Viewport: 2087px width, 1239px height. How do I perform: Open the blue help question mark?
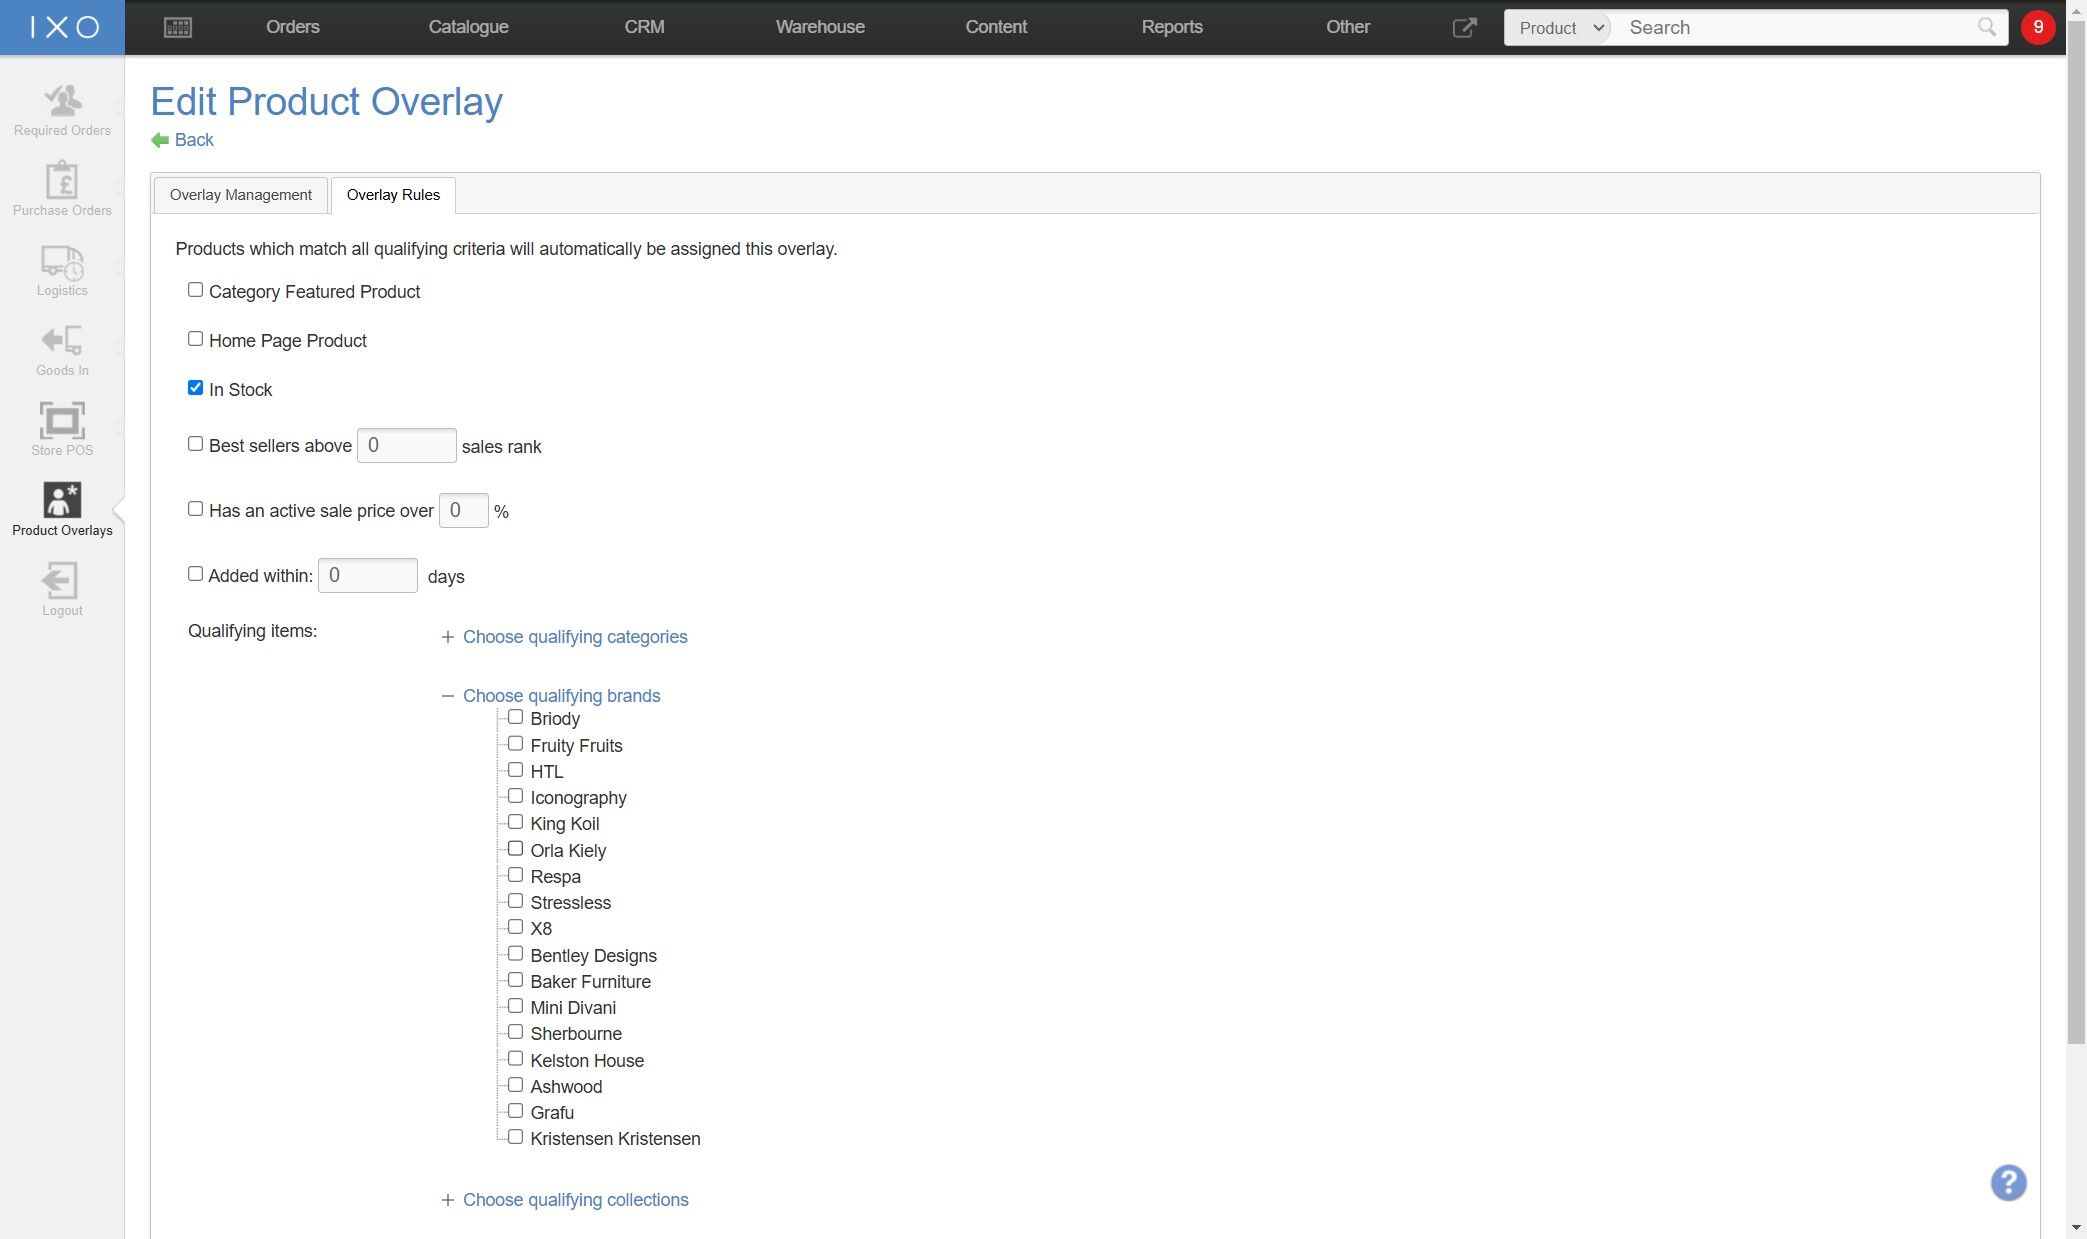pyautogui.click(x=2008, y=1183)
